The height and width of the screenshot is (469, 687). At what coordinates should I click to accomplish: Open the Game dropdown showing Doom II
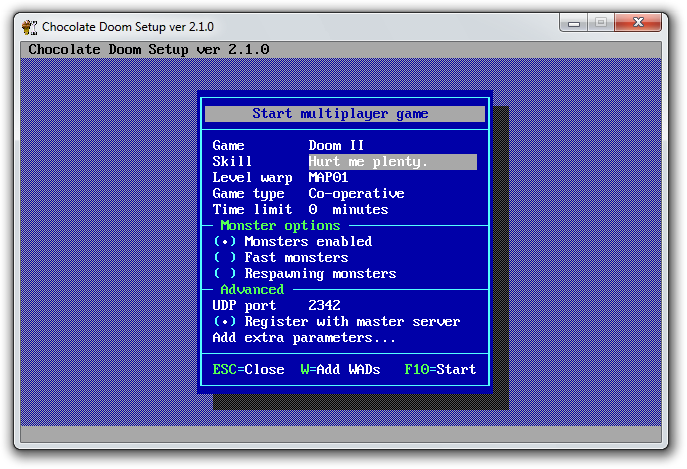(336, 146)
